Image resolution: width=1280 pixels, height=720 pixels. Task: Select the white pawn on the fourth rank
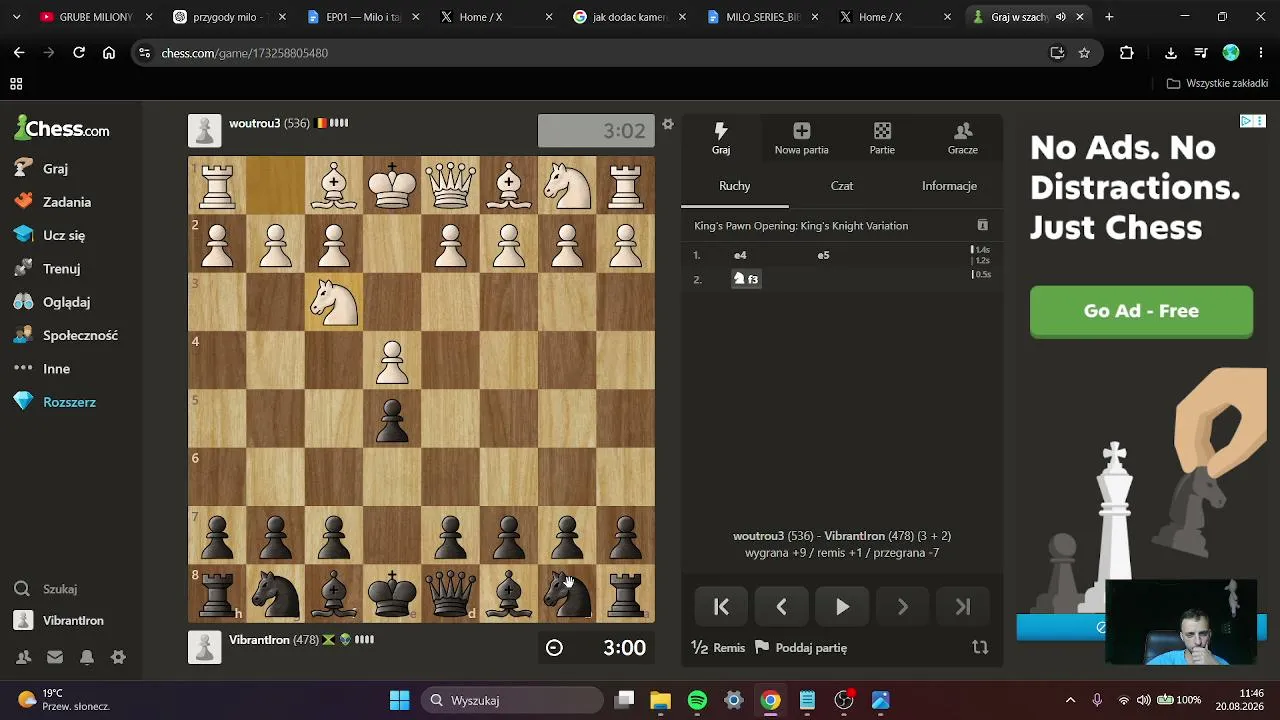[x=392, y=360]
